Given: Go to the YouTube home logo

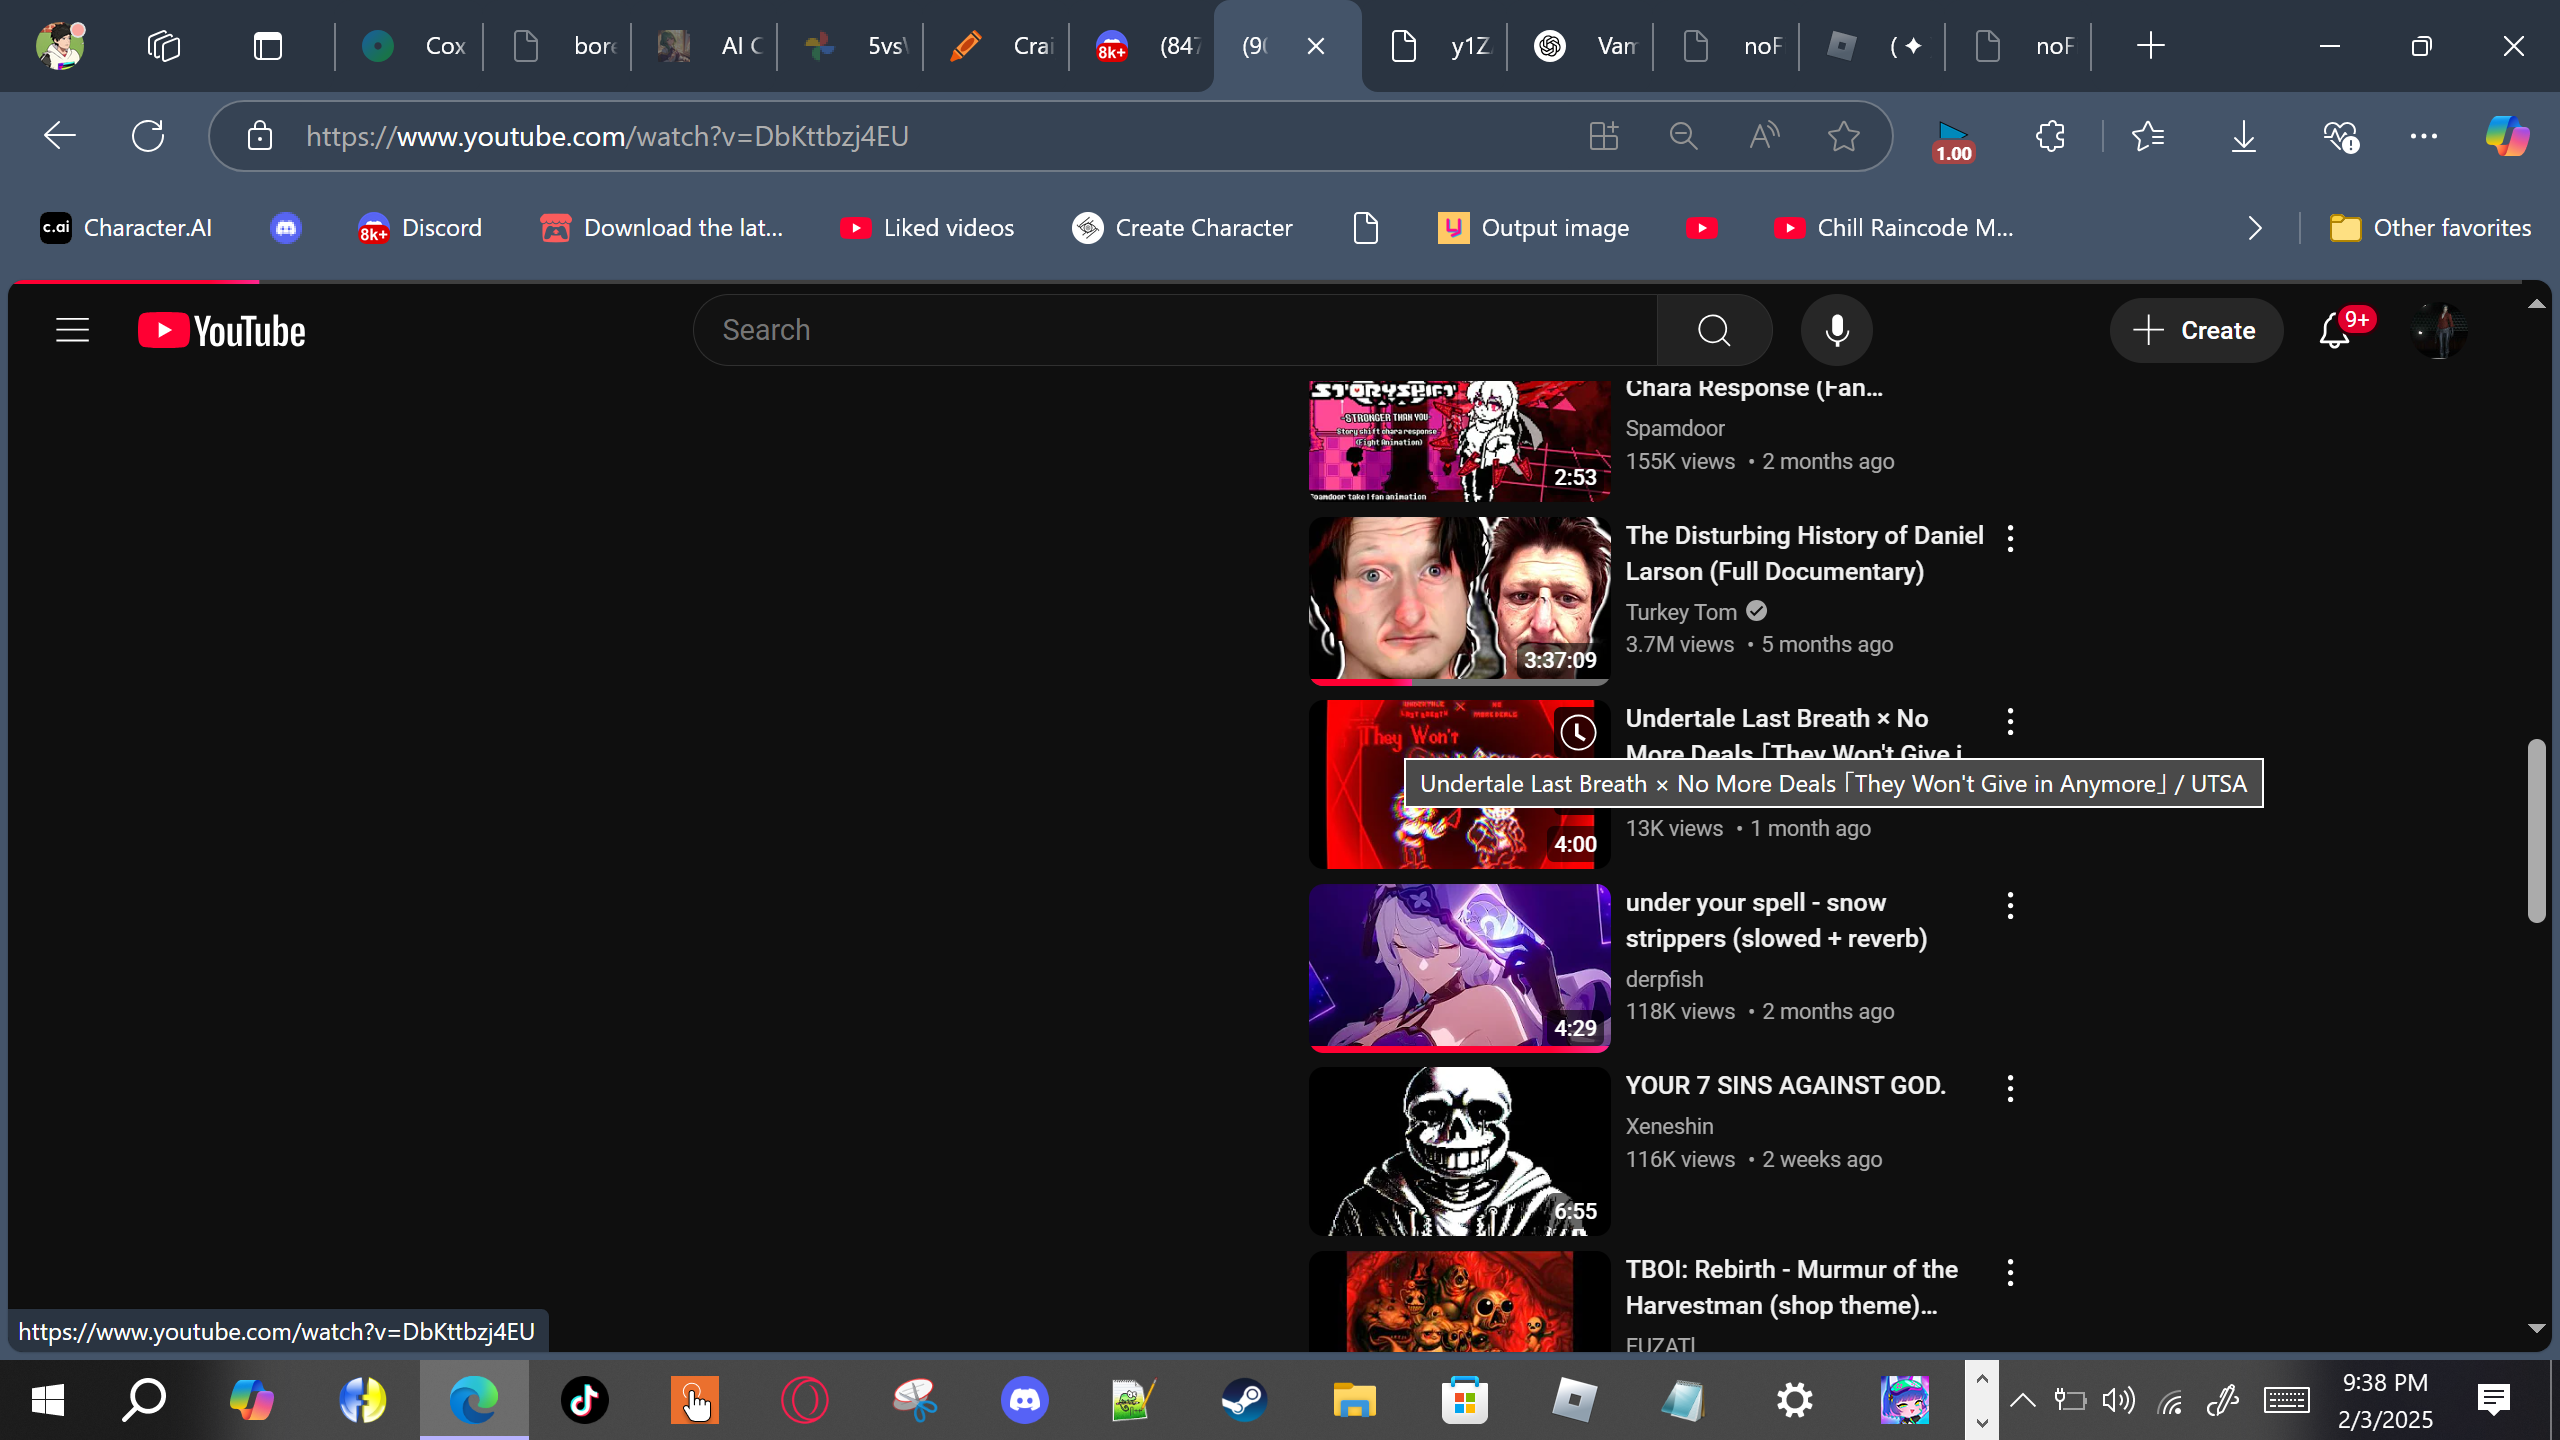Looking at the screenshot, I should pos(222,331).
